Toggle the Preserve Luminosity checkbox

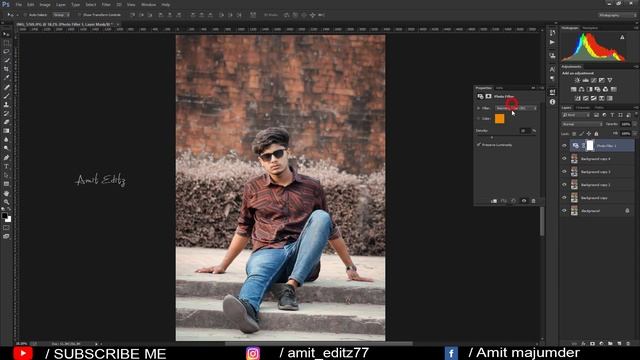479,144
